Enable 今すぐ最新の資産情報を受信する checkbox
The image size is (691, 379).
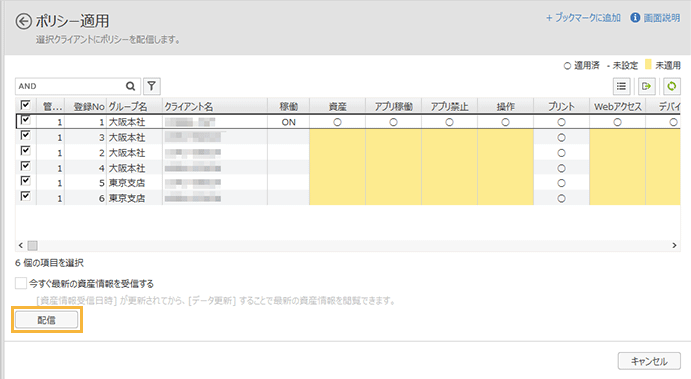point(21,283)
